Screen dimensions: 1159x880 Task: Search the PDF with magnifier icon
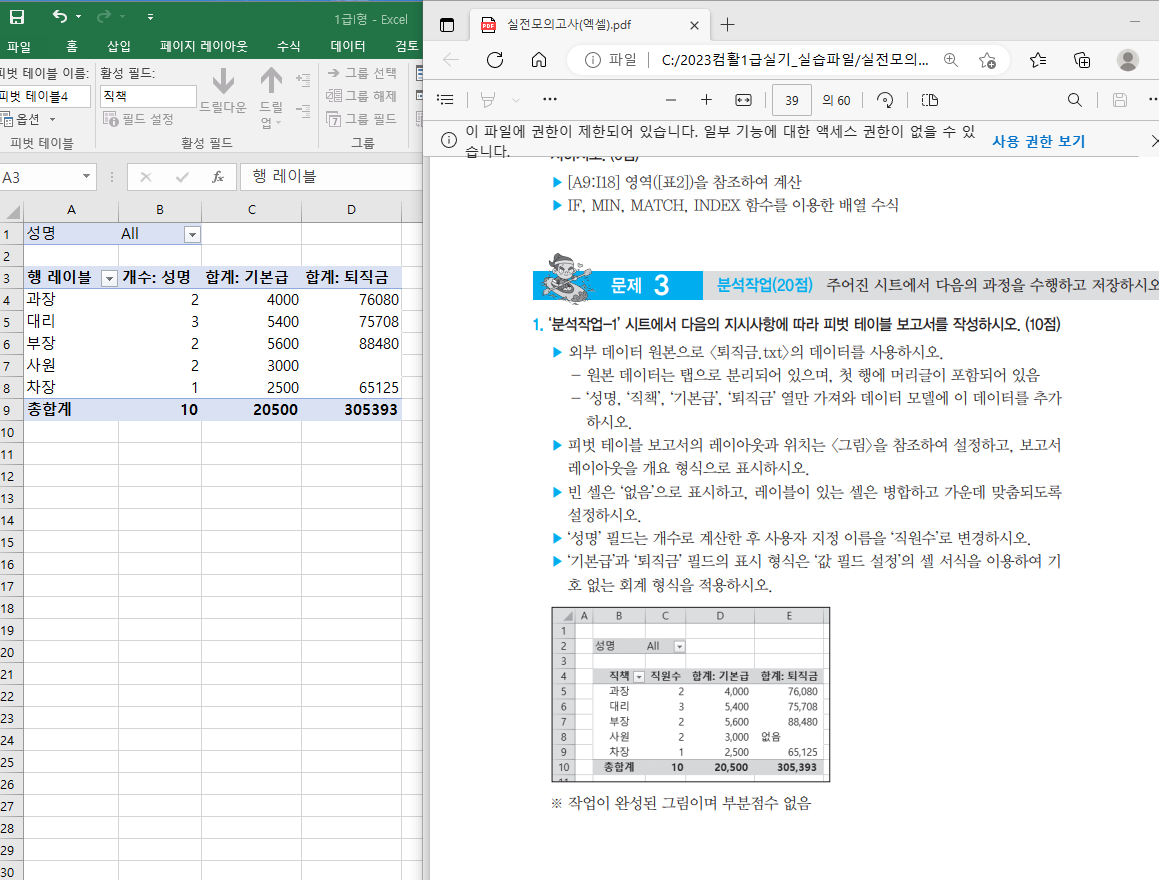1074,100
